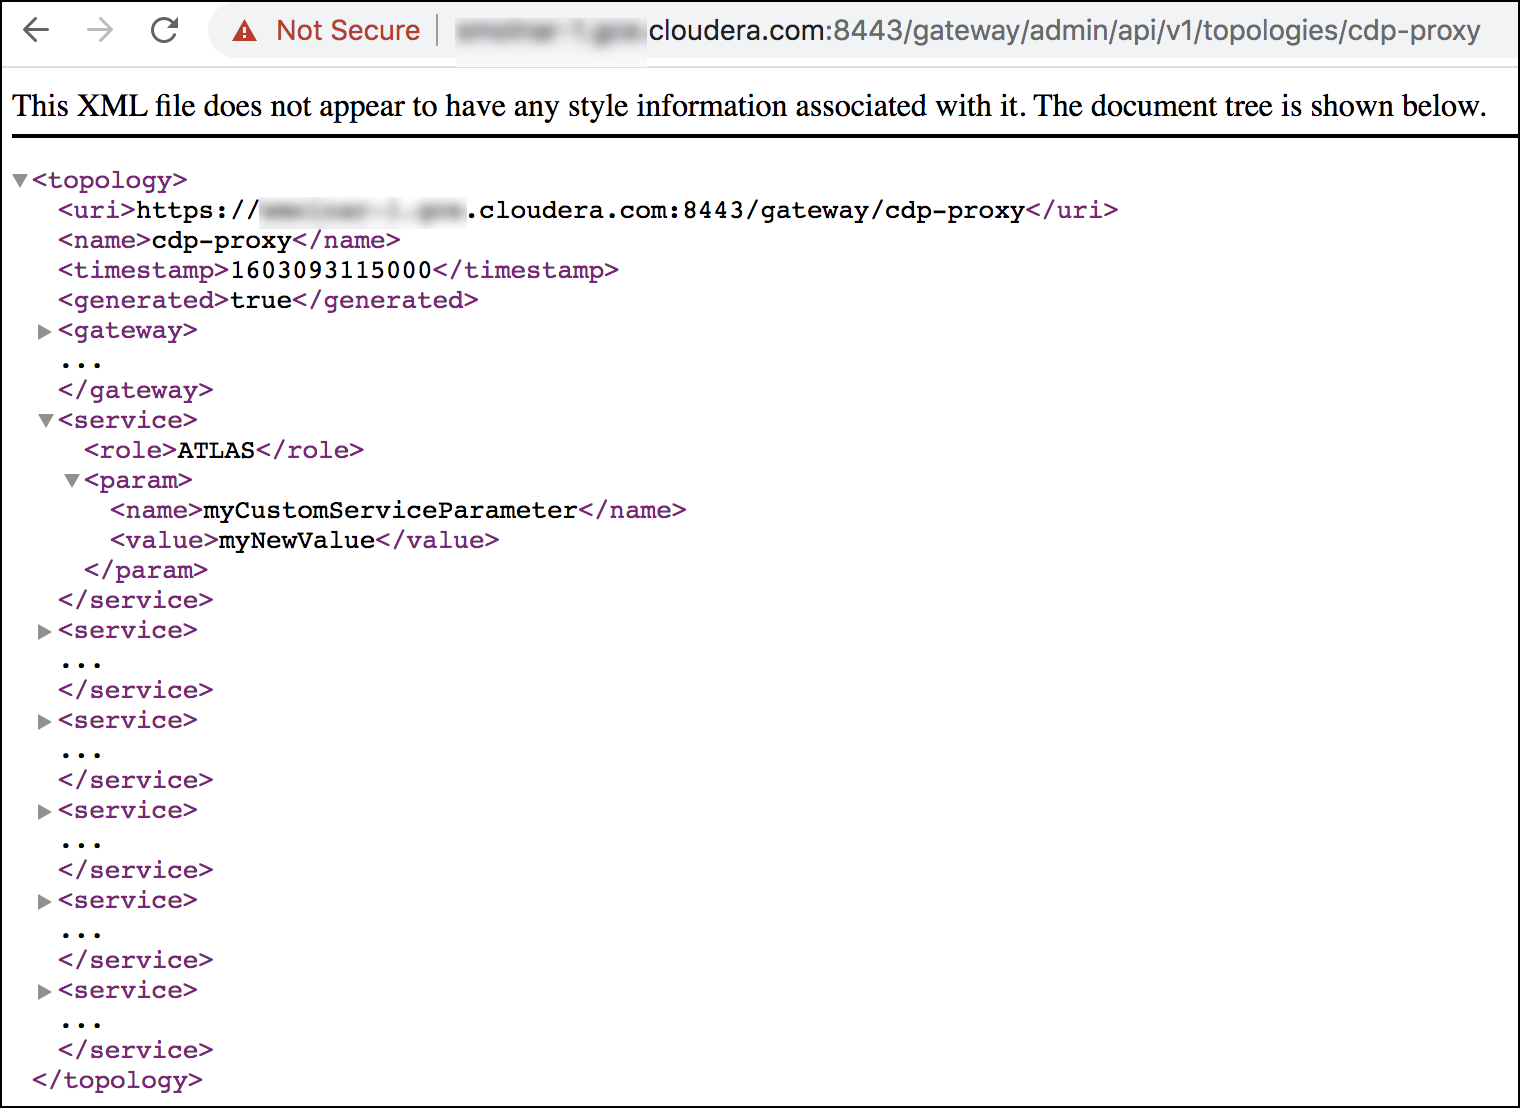Image resolution: width=1520 pixels, height=1108 pixels.
Task: Click the red warning triangle icon
Action: [x=244, y=31]
